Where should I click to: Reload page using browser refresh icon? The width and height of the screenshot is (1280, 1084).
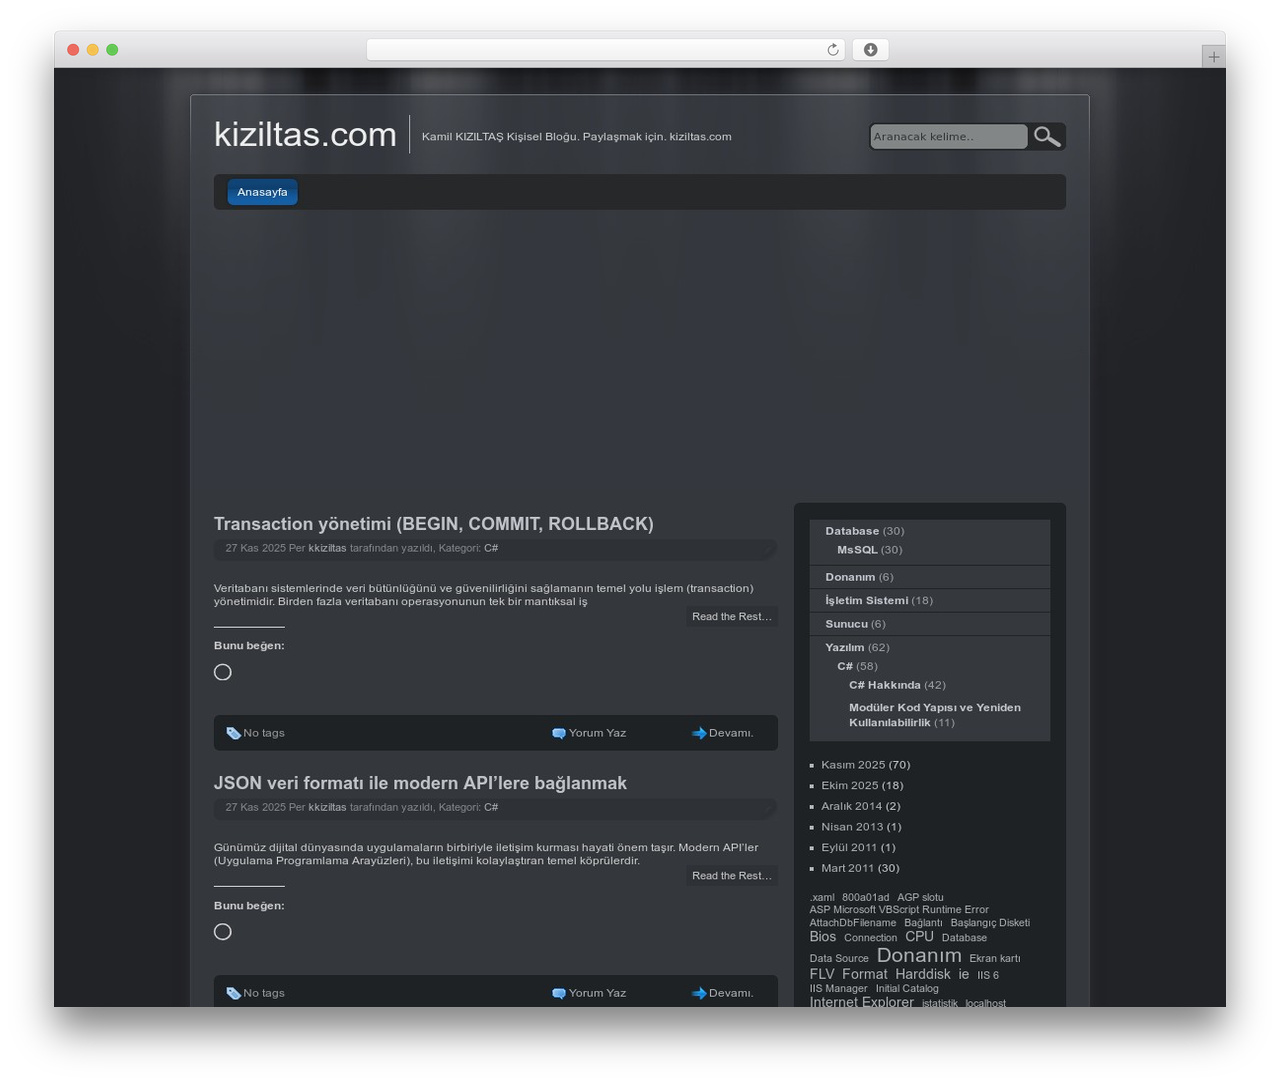832,50
